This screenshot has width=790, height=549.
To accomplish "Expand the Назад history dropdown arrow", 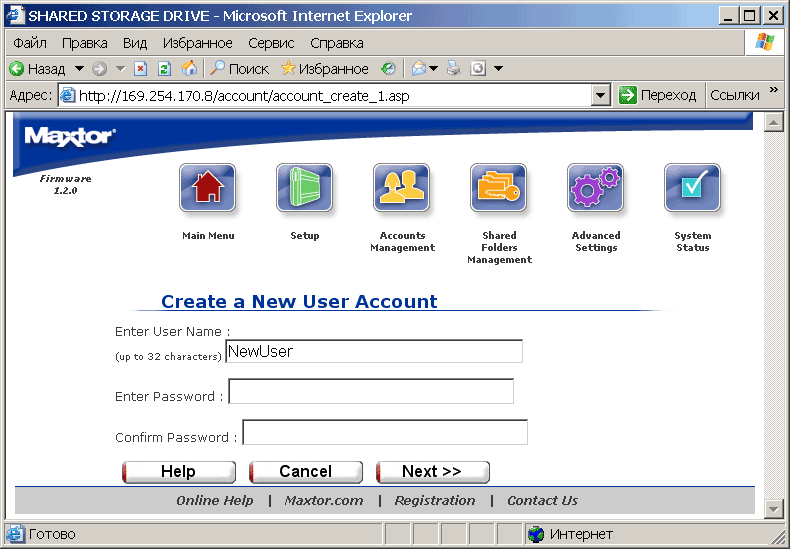I will pos(79,68).
